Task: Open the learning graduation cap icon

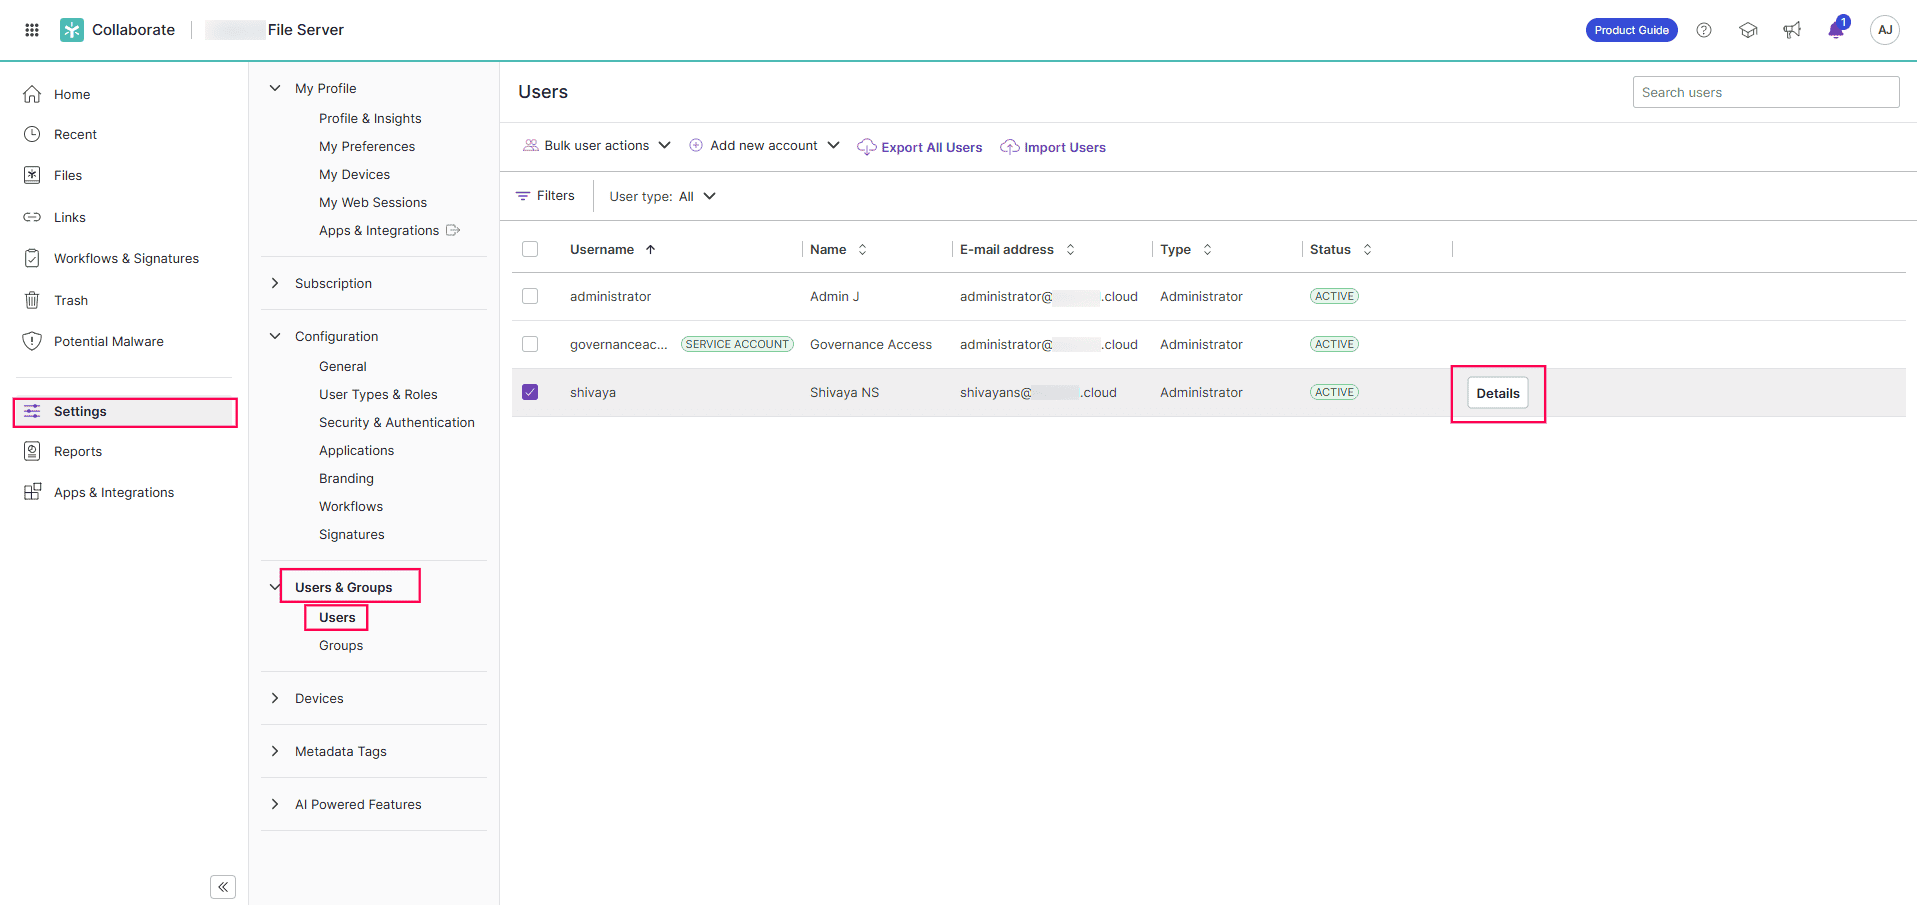Action: click(1748, 30)
